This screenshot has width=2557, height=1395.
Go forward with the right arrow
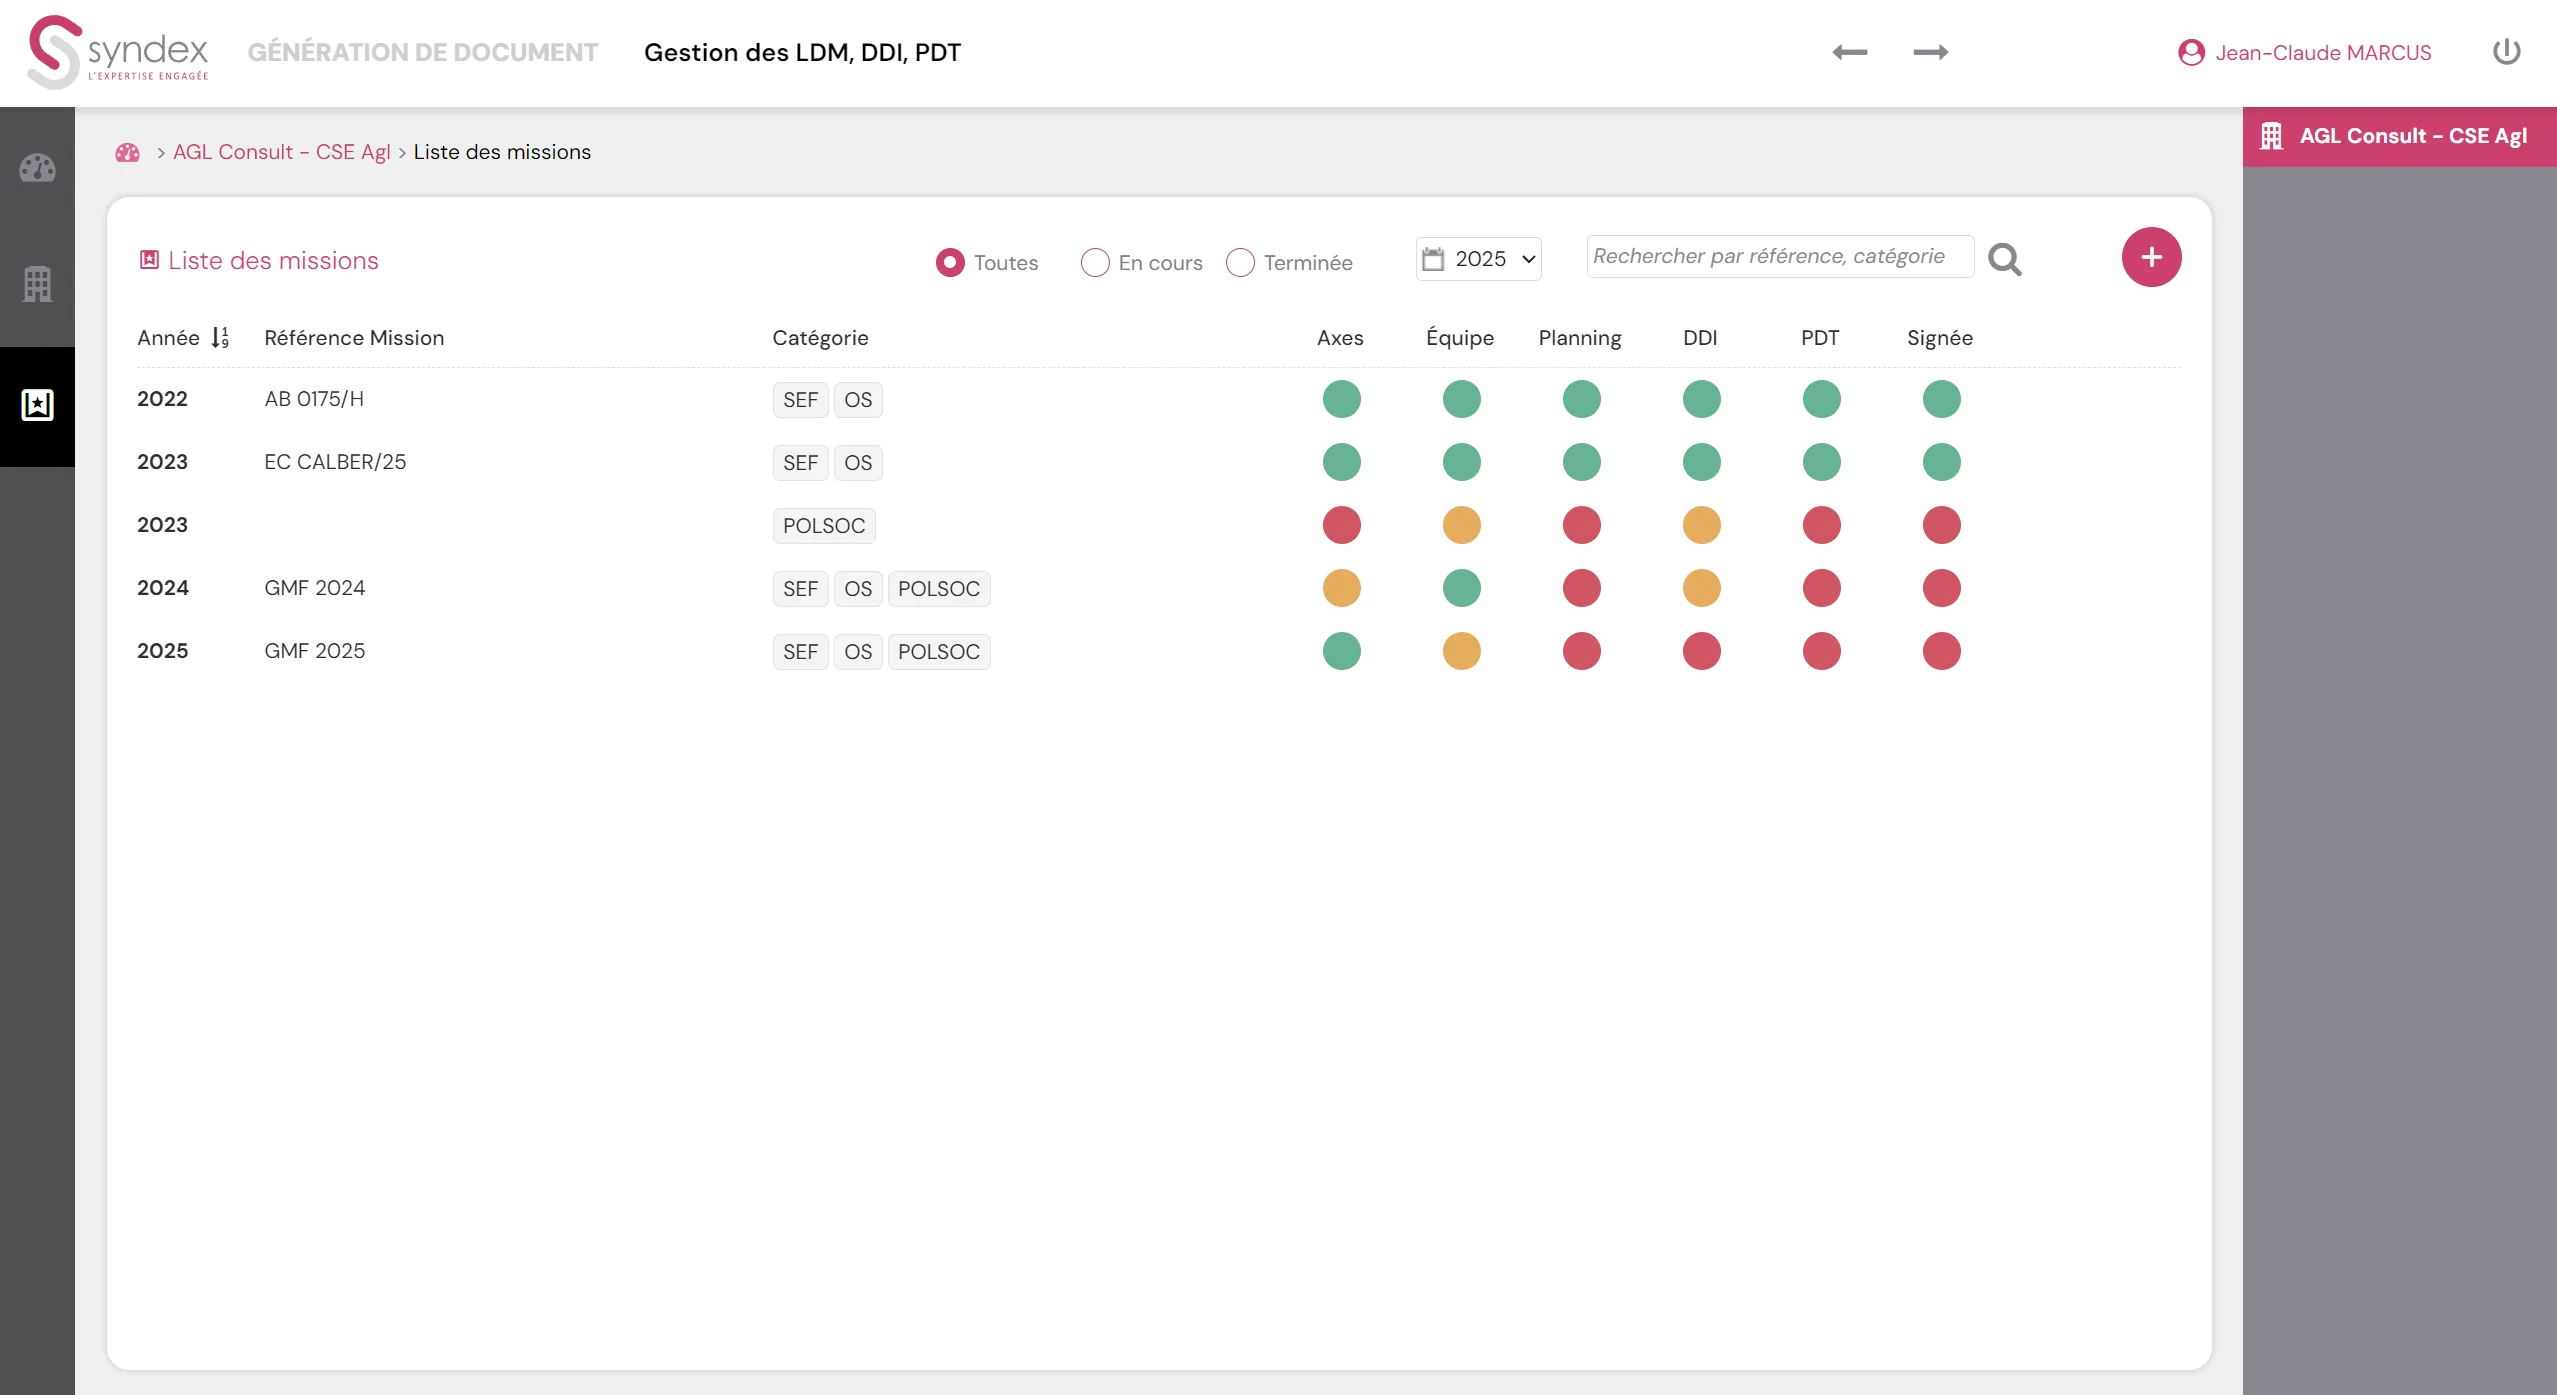[x=1931, y=52]
